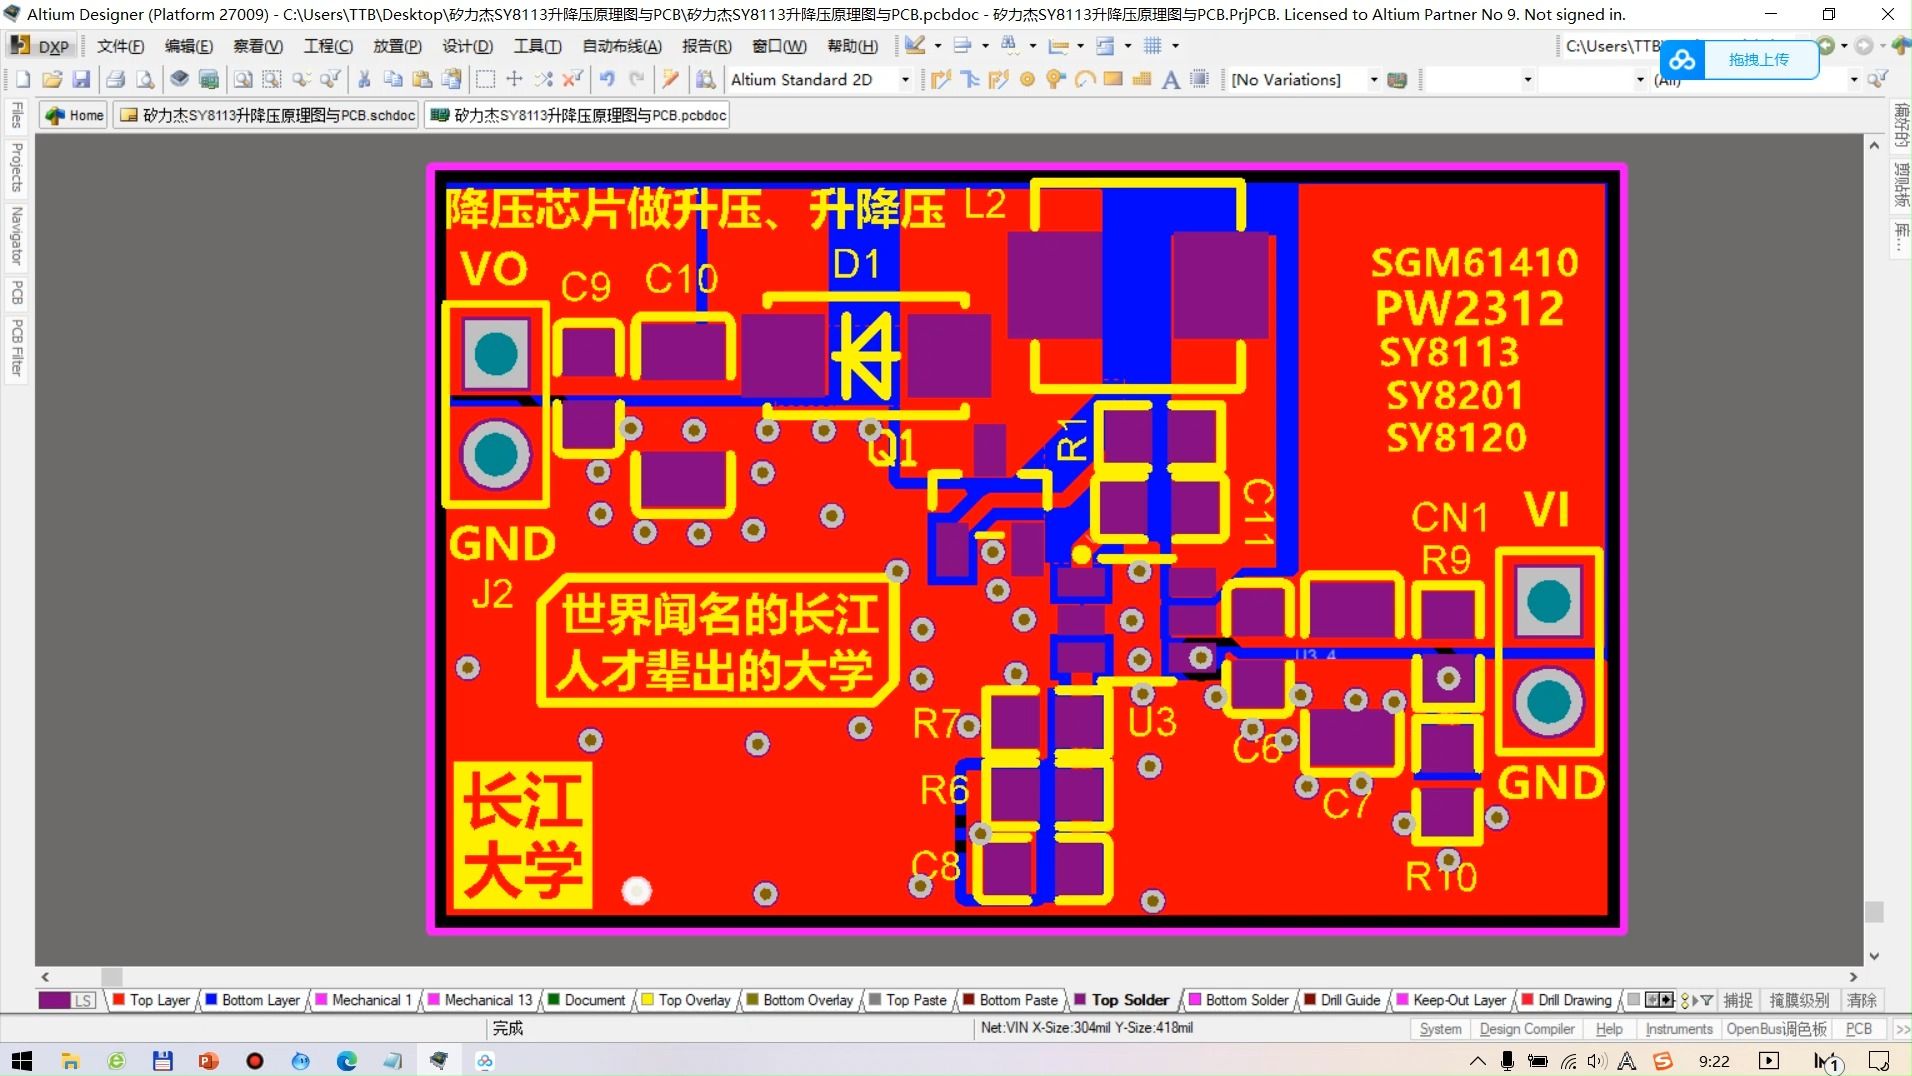Expand the grid options dropdown arrow
The height and width of the screenshot is (1076, 1912).
pyautogui.click(x=1175, y=46)
